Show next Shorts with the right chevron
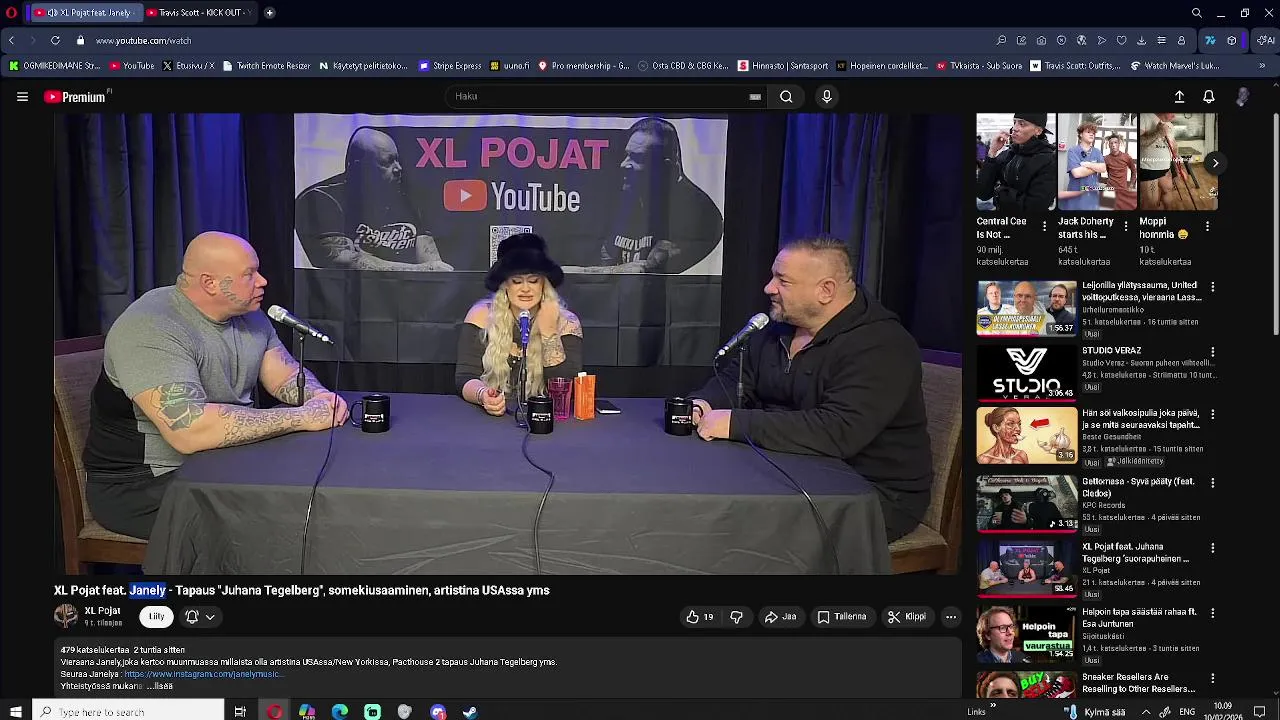The image size is (1280, 720). coord(1215,163)
